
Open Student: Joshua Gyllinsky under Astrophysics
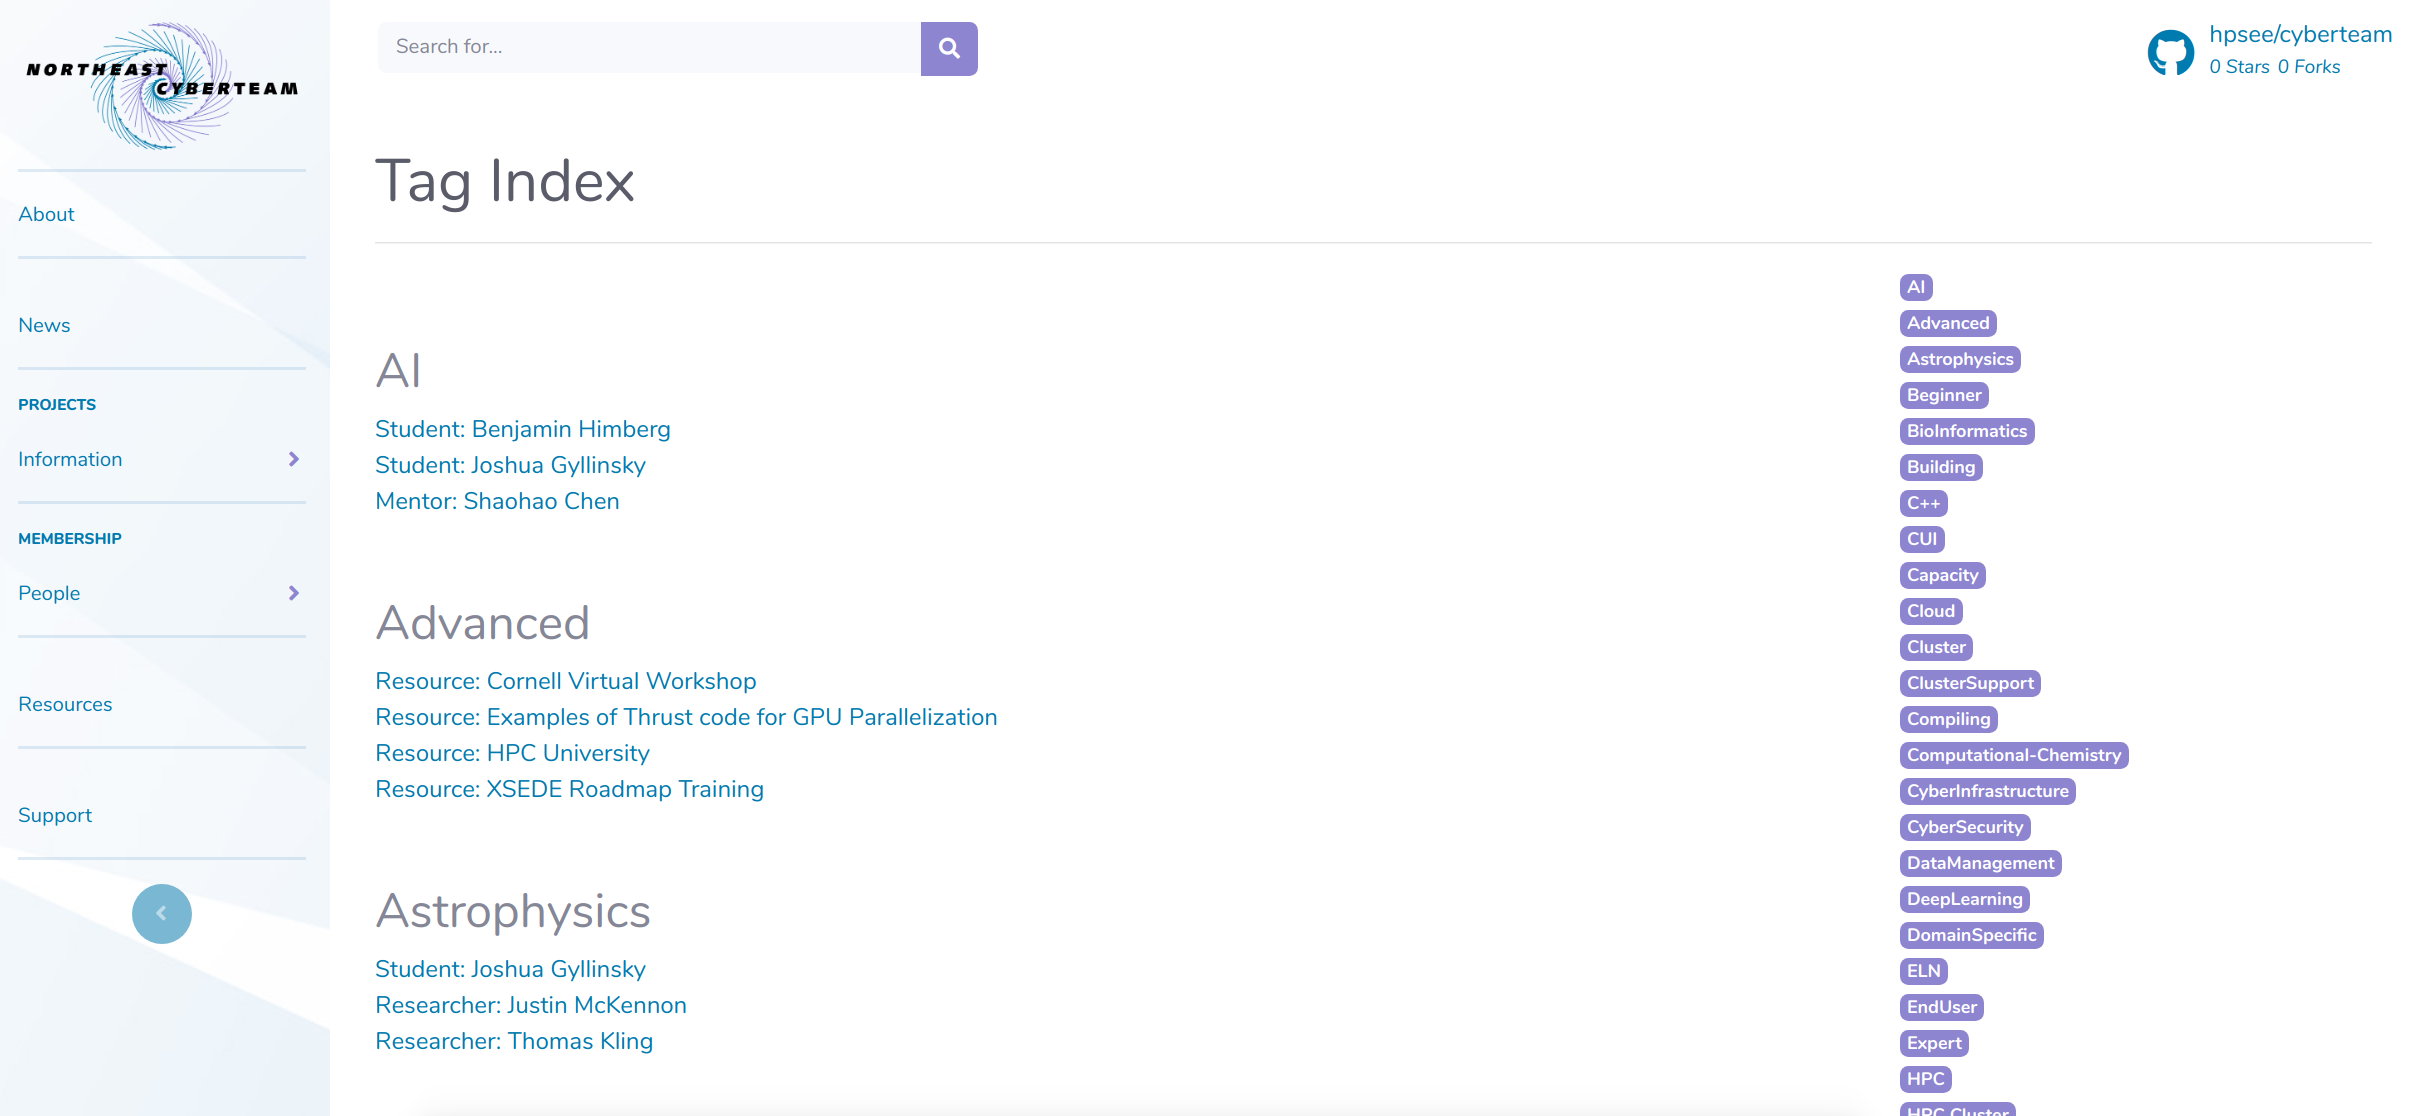click(510, 969)
